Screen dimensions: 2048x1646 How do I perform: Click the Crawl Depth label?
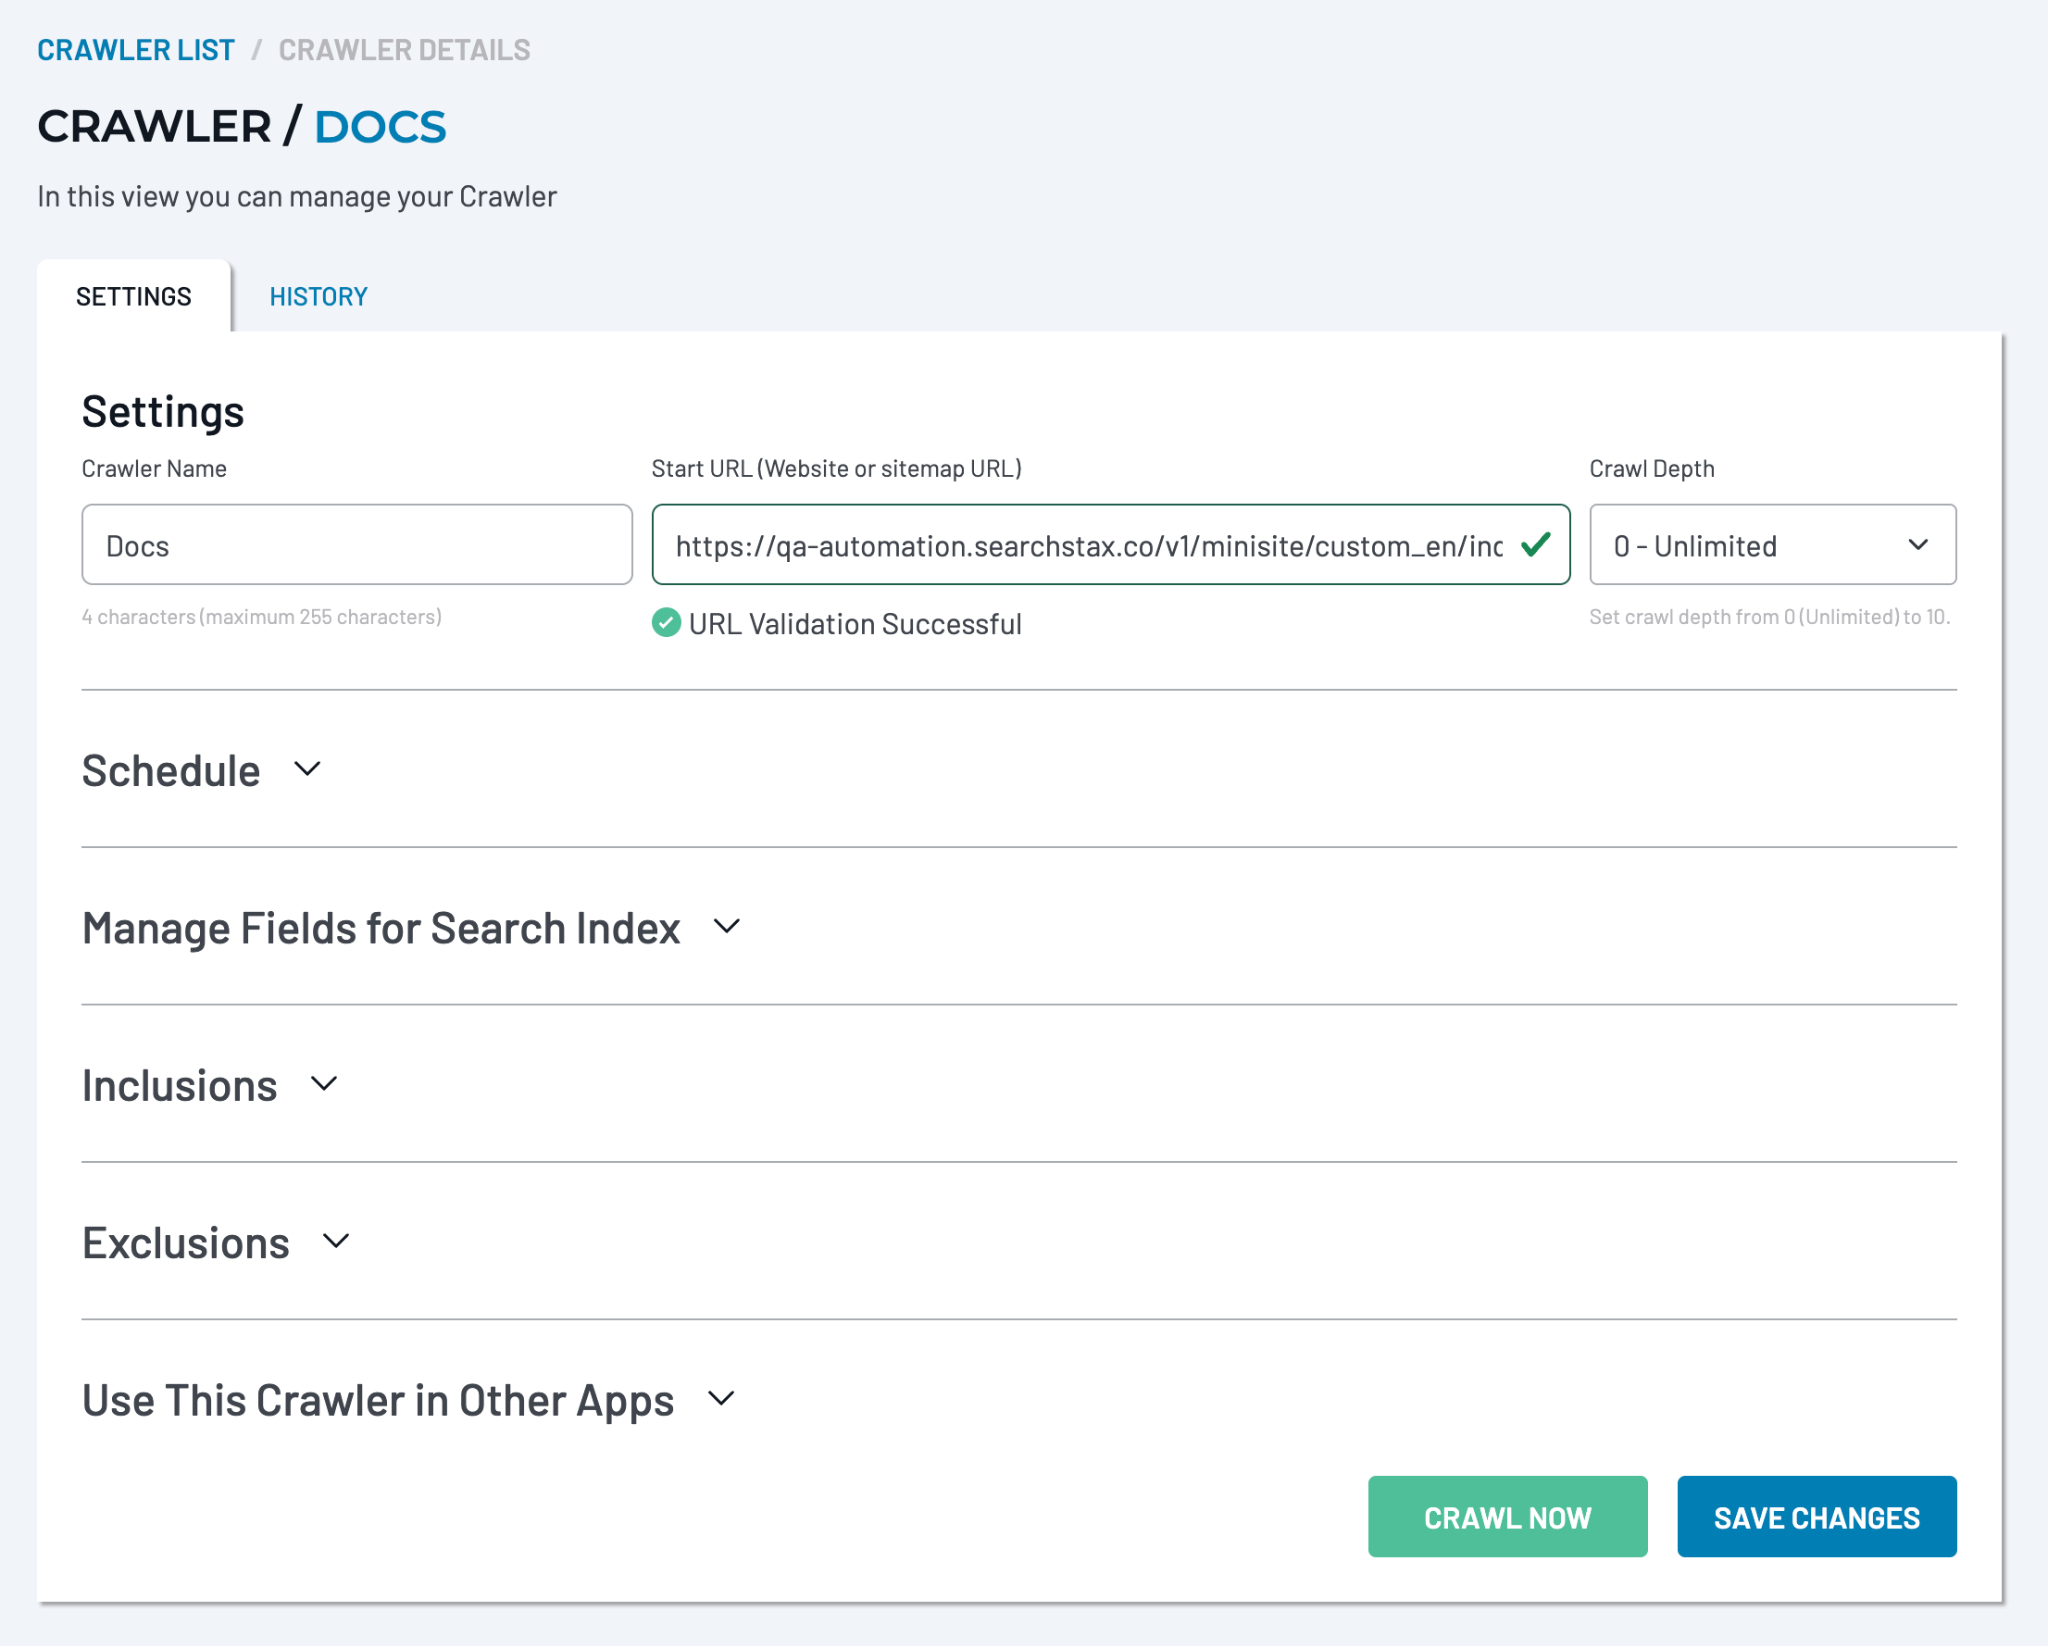pos(1652,468)
